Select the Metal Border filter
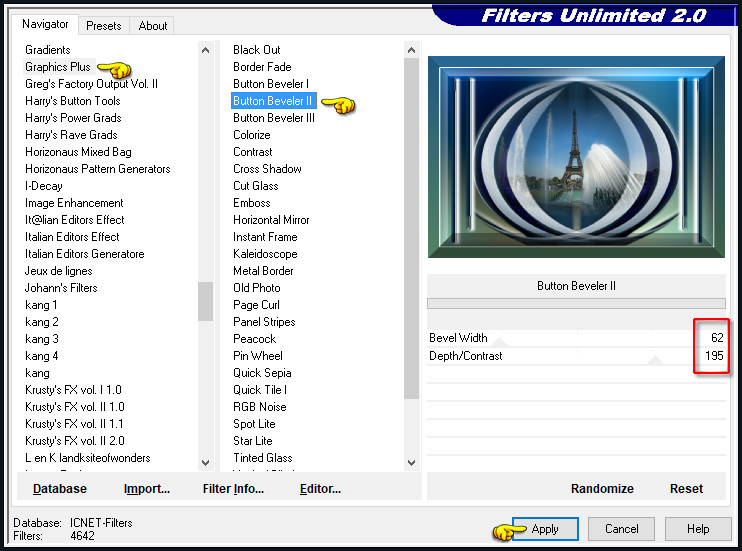This screenshot has width=742, height=551. pyautogui.click(x=263, y=271)
